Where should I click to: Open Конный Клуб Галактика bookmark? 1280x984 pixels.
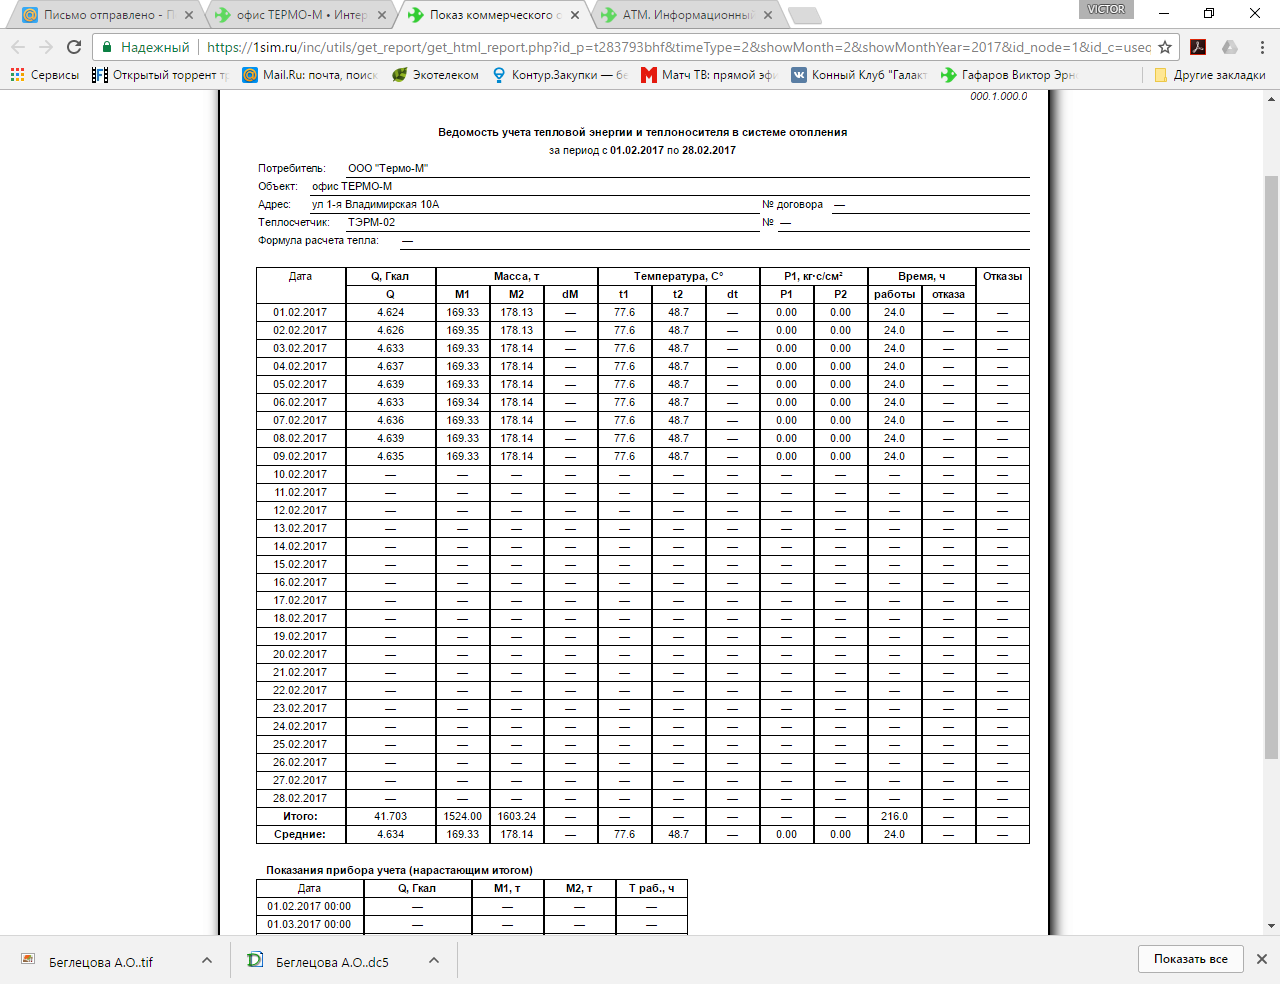[x=859, y=75]
